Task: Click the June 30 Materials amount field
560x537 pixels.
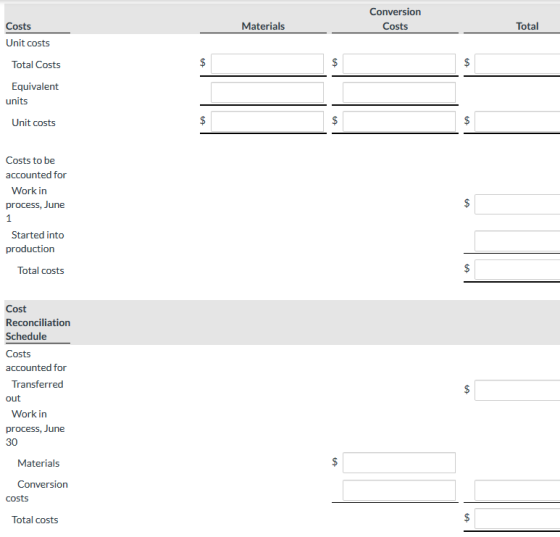Action: pyautogui.click(x=399, y=462)
